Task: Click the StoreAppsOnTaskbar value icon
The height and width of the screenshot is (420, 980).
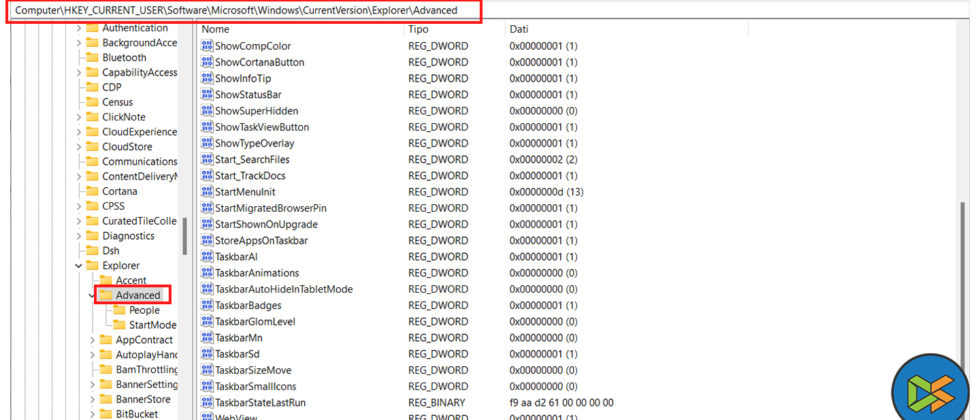Action: [x=207, y=241]
